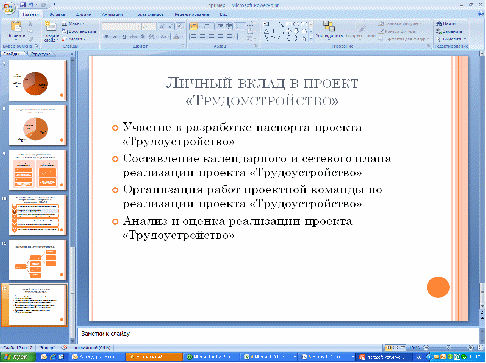Click the zoom in plus button

point(471,348)
